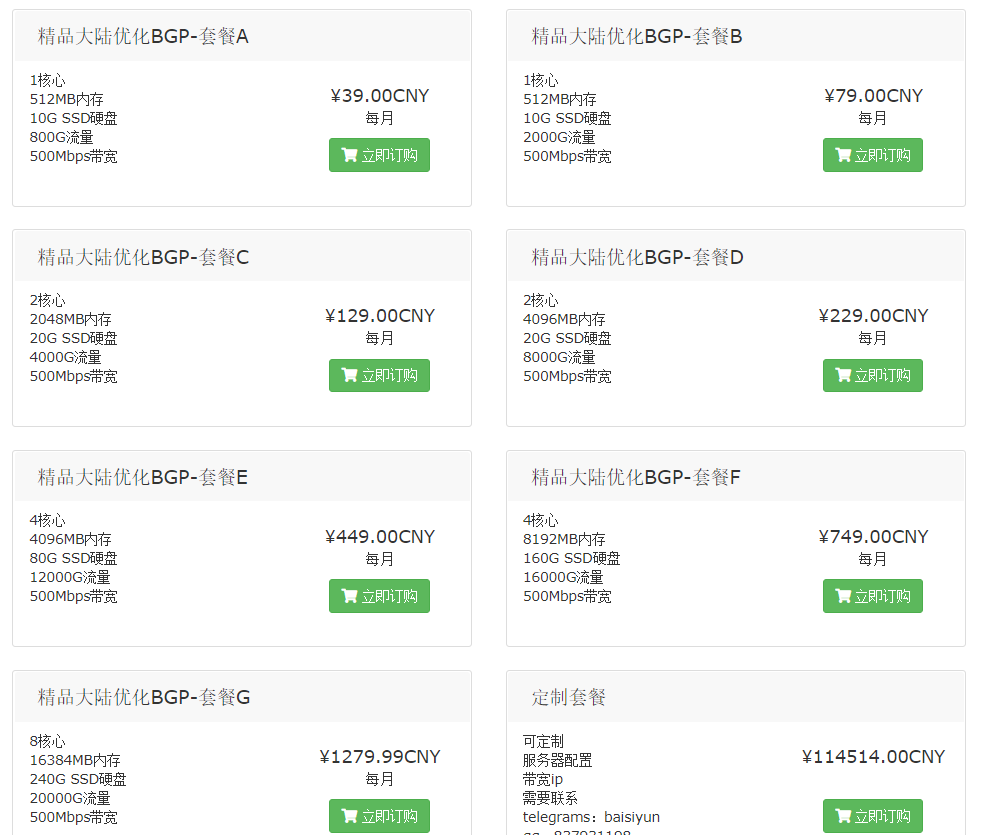
Task: Click cart icon in 定制套餐 order button
Action: (843, 816)
